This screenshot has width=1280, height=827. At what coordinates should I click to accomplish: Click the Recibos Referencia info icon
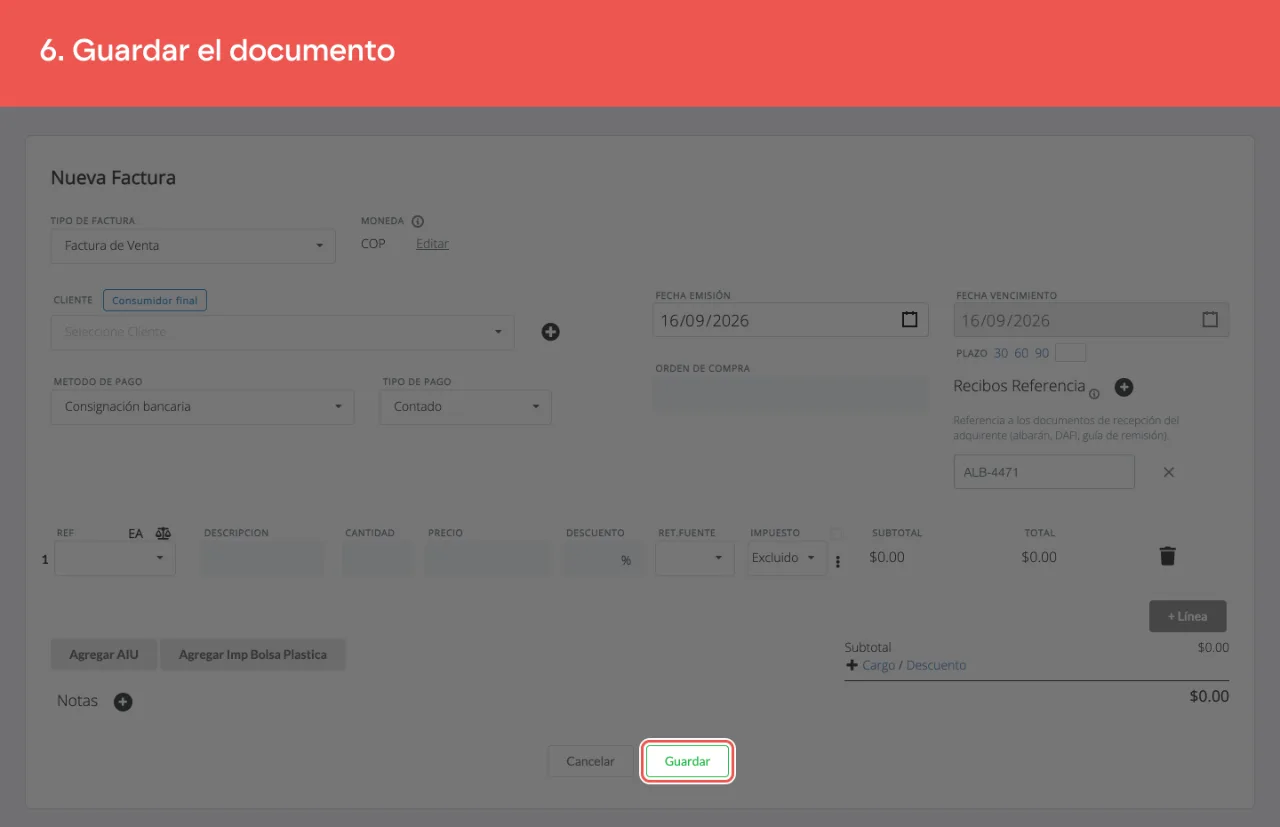tap(1094, 393)
